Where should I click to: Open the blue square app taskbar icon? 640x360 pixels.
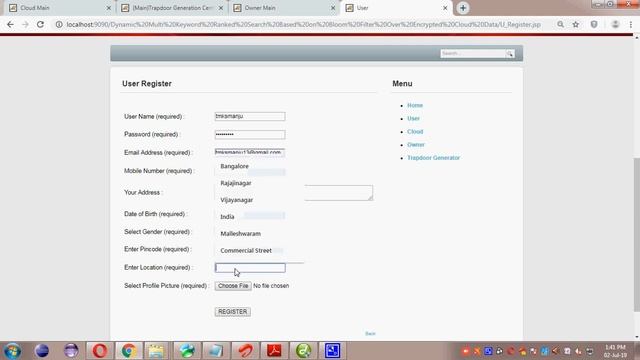(x=332, y=351)
